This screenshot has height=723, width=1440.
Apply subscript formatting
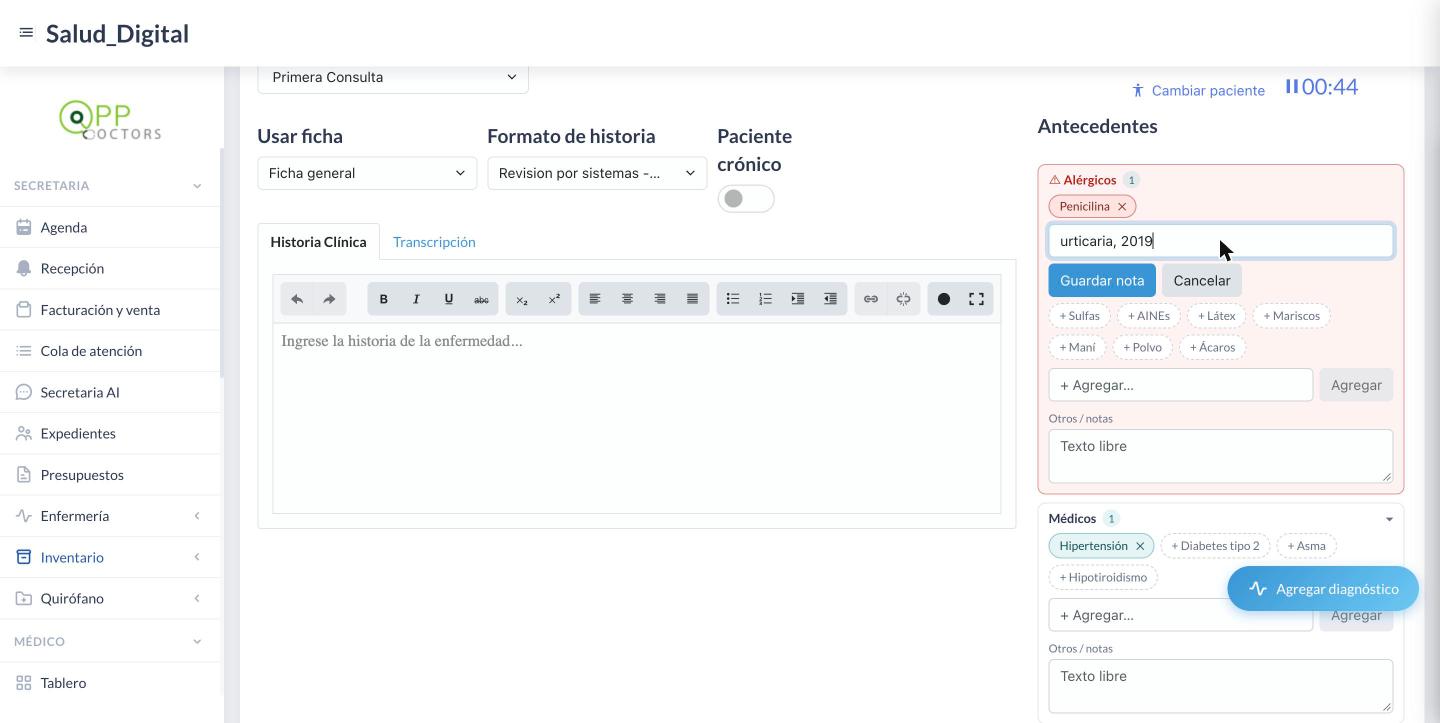tap(522, 299)
